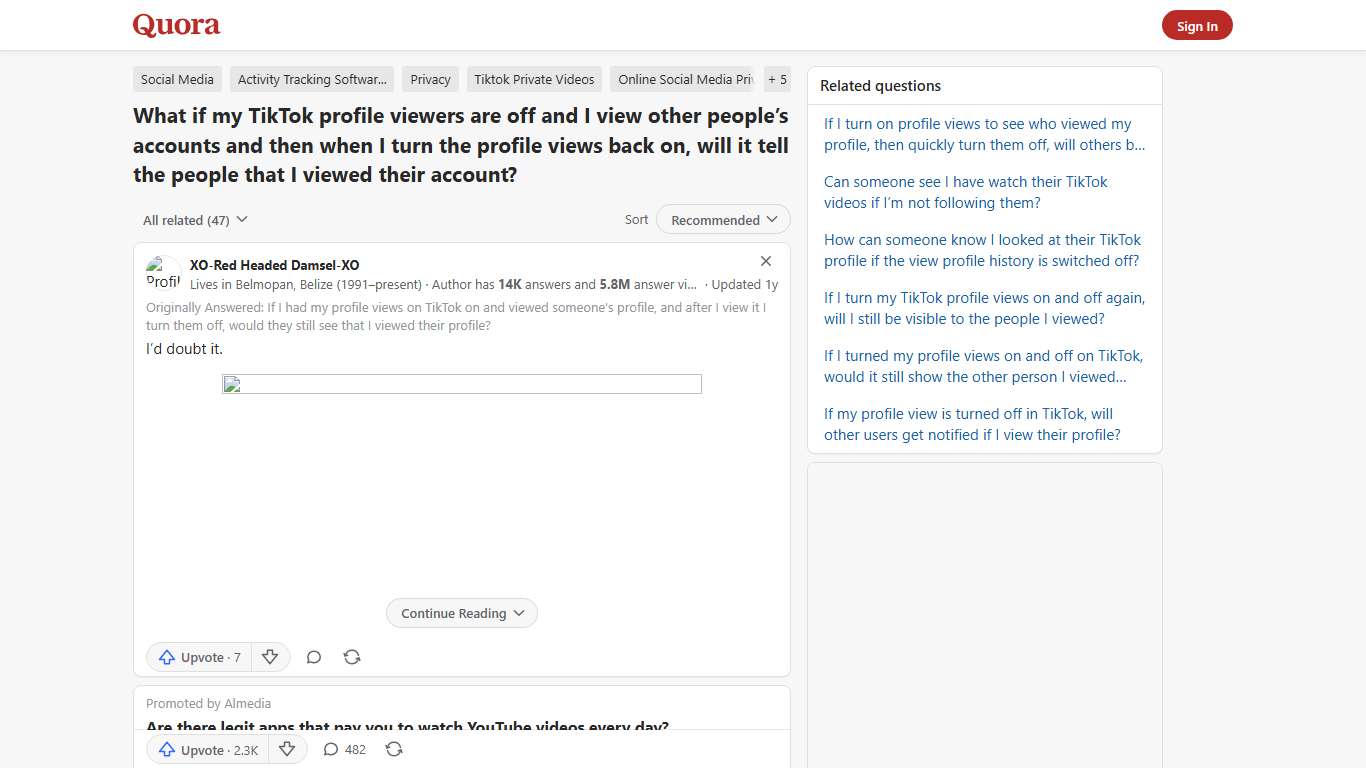
Task: Upvote the XO-Red Headed Damsel-XO answer
Action: (x=198, y=657)
